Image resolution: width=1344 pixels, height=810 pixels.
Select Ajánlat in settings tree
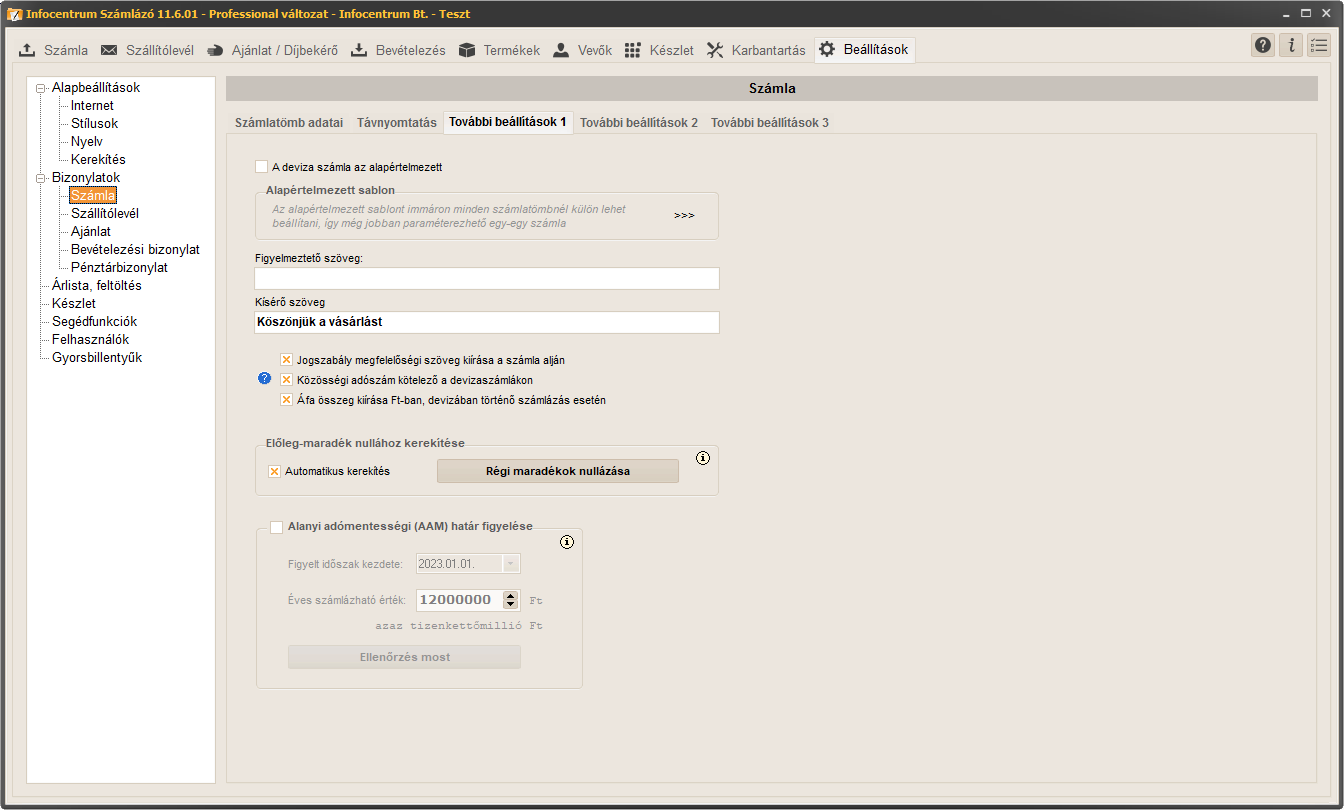91,232
